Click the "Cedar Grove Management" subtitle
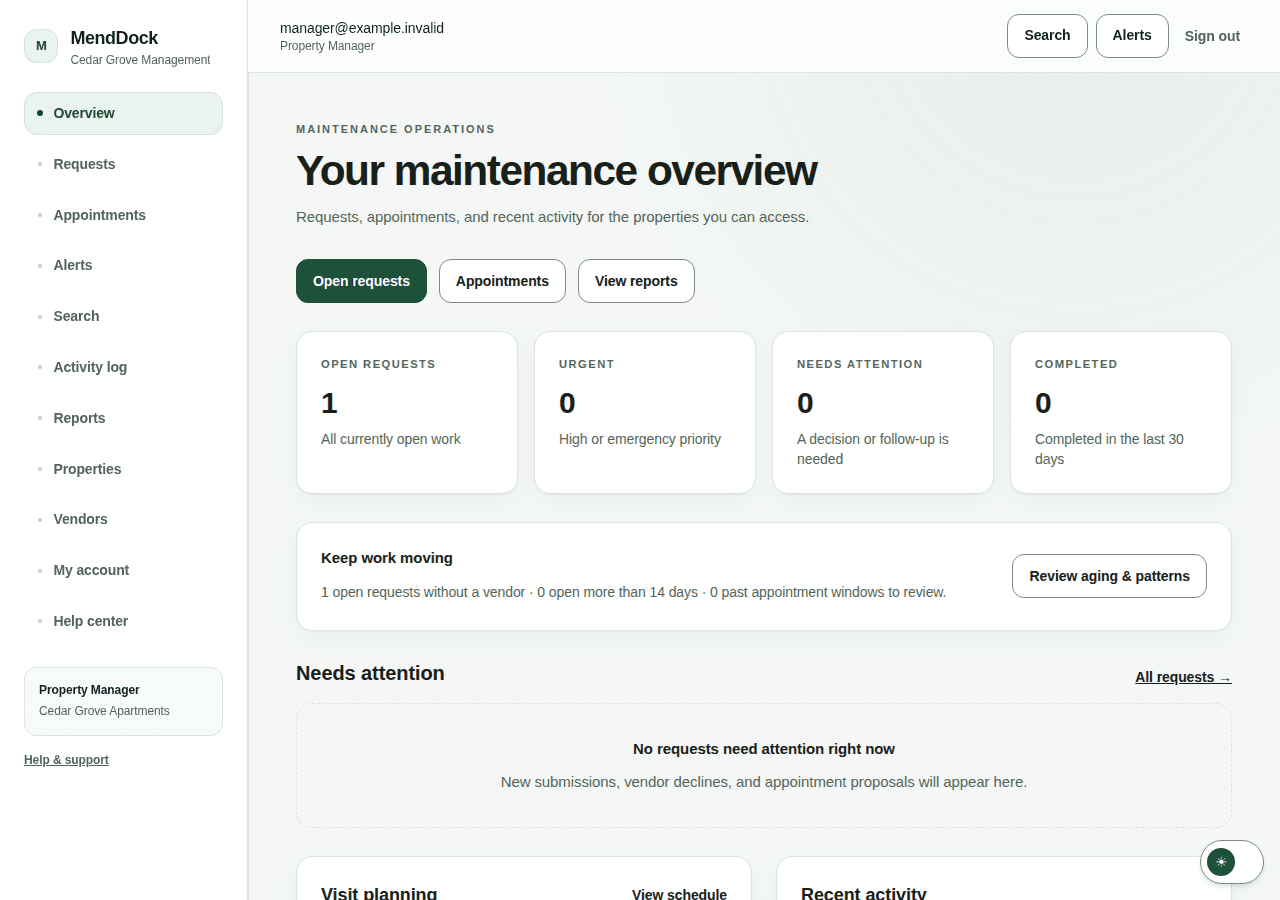Image resolution: width=1280 pixels, height=900 pixels. click(x=140, y=60)
